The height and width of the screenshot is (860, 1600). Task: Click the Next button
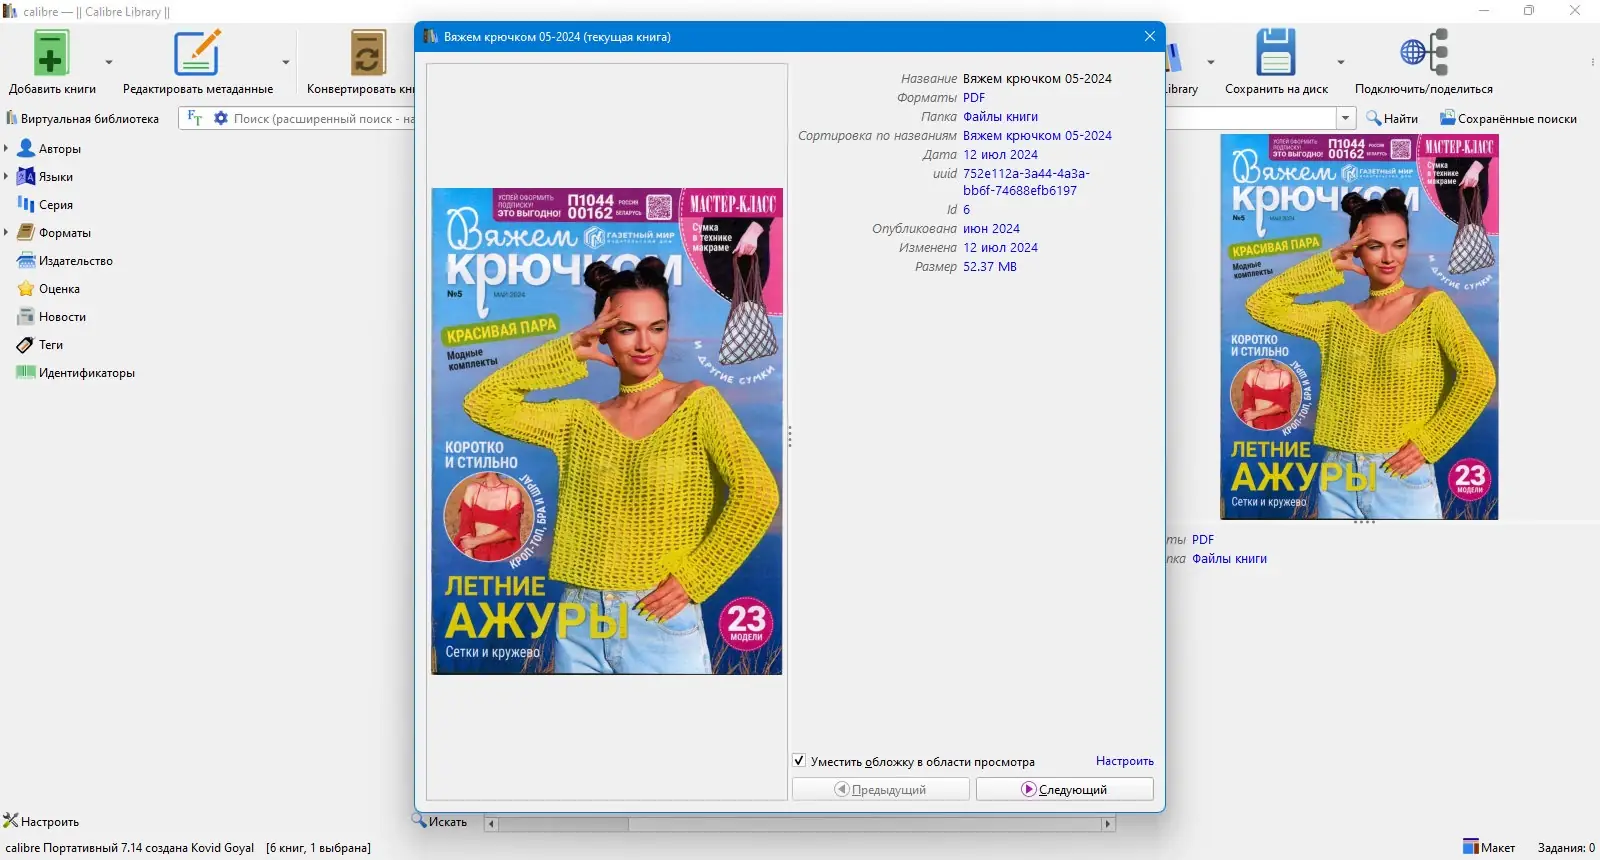tap(1064, 790)
